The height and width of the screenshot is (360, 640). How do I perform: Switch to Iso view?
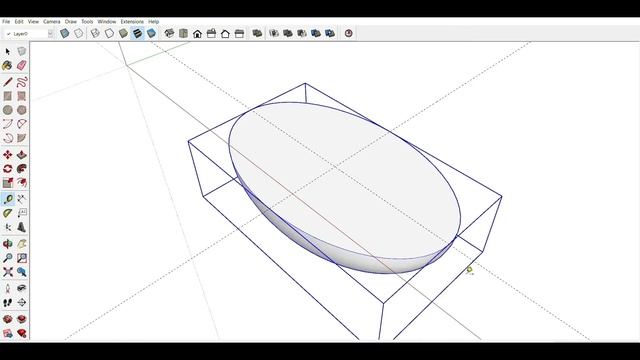pyautogui.click(x=169, y=33)
